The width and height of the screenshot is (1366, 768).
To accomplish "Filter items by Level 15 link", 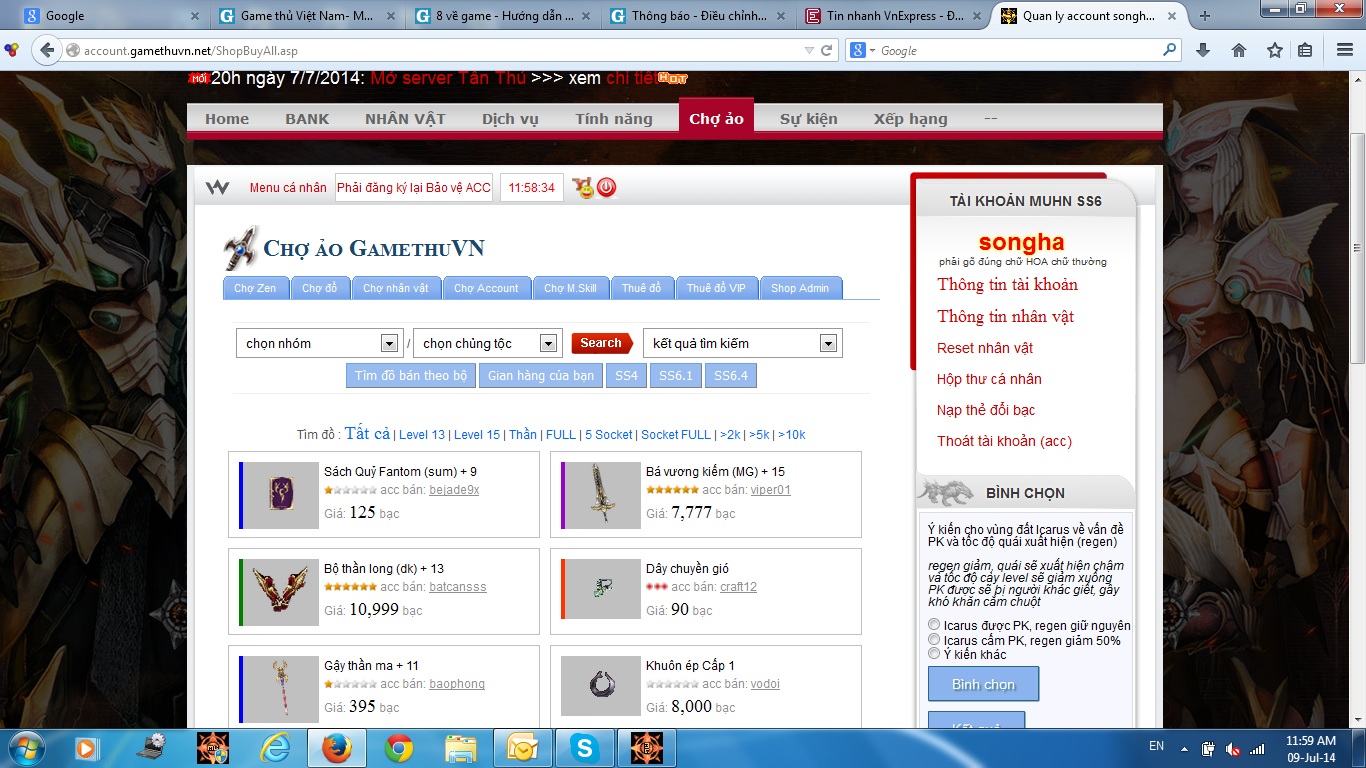I will coord(477,434).
